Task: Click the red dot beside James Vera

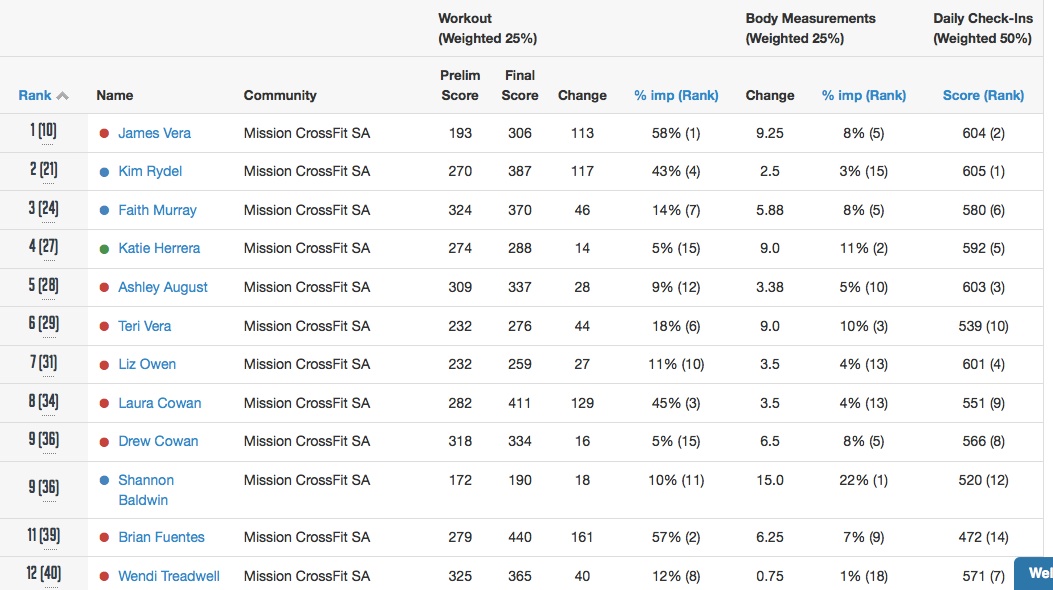Action: click(x=104, y=133)
